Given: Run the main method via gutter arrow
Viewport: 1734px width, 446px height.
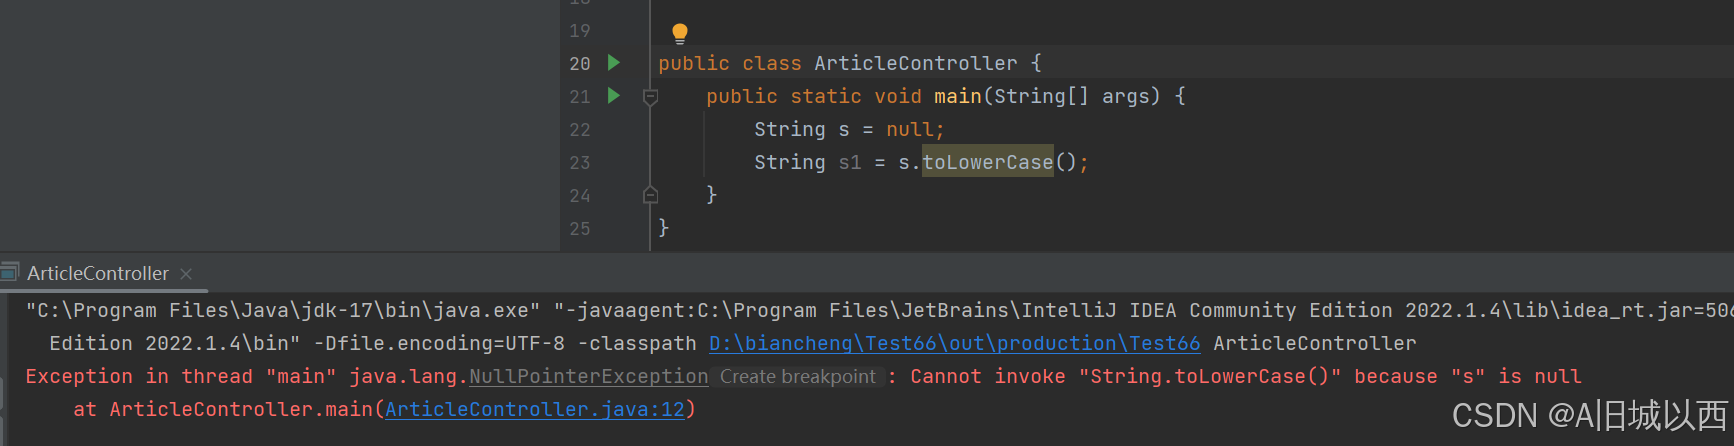Looking at the screenshot, I should [x=614, y=96].
